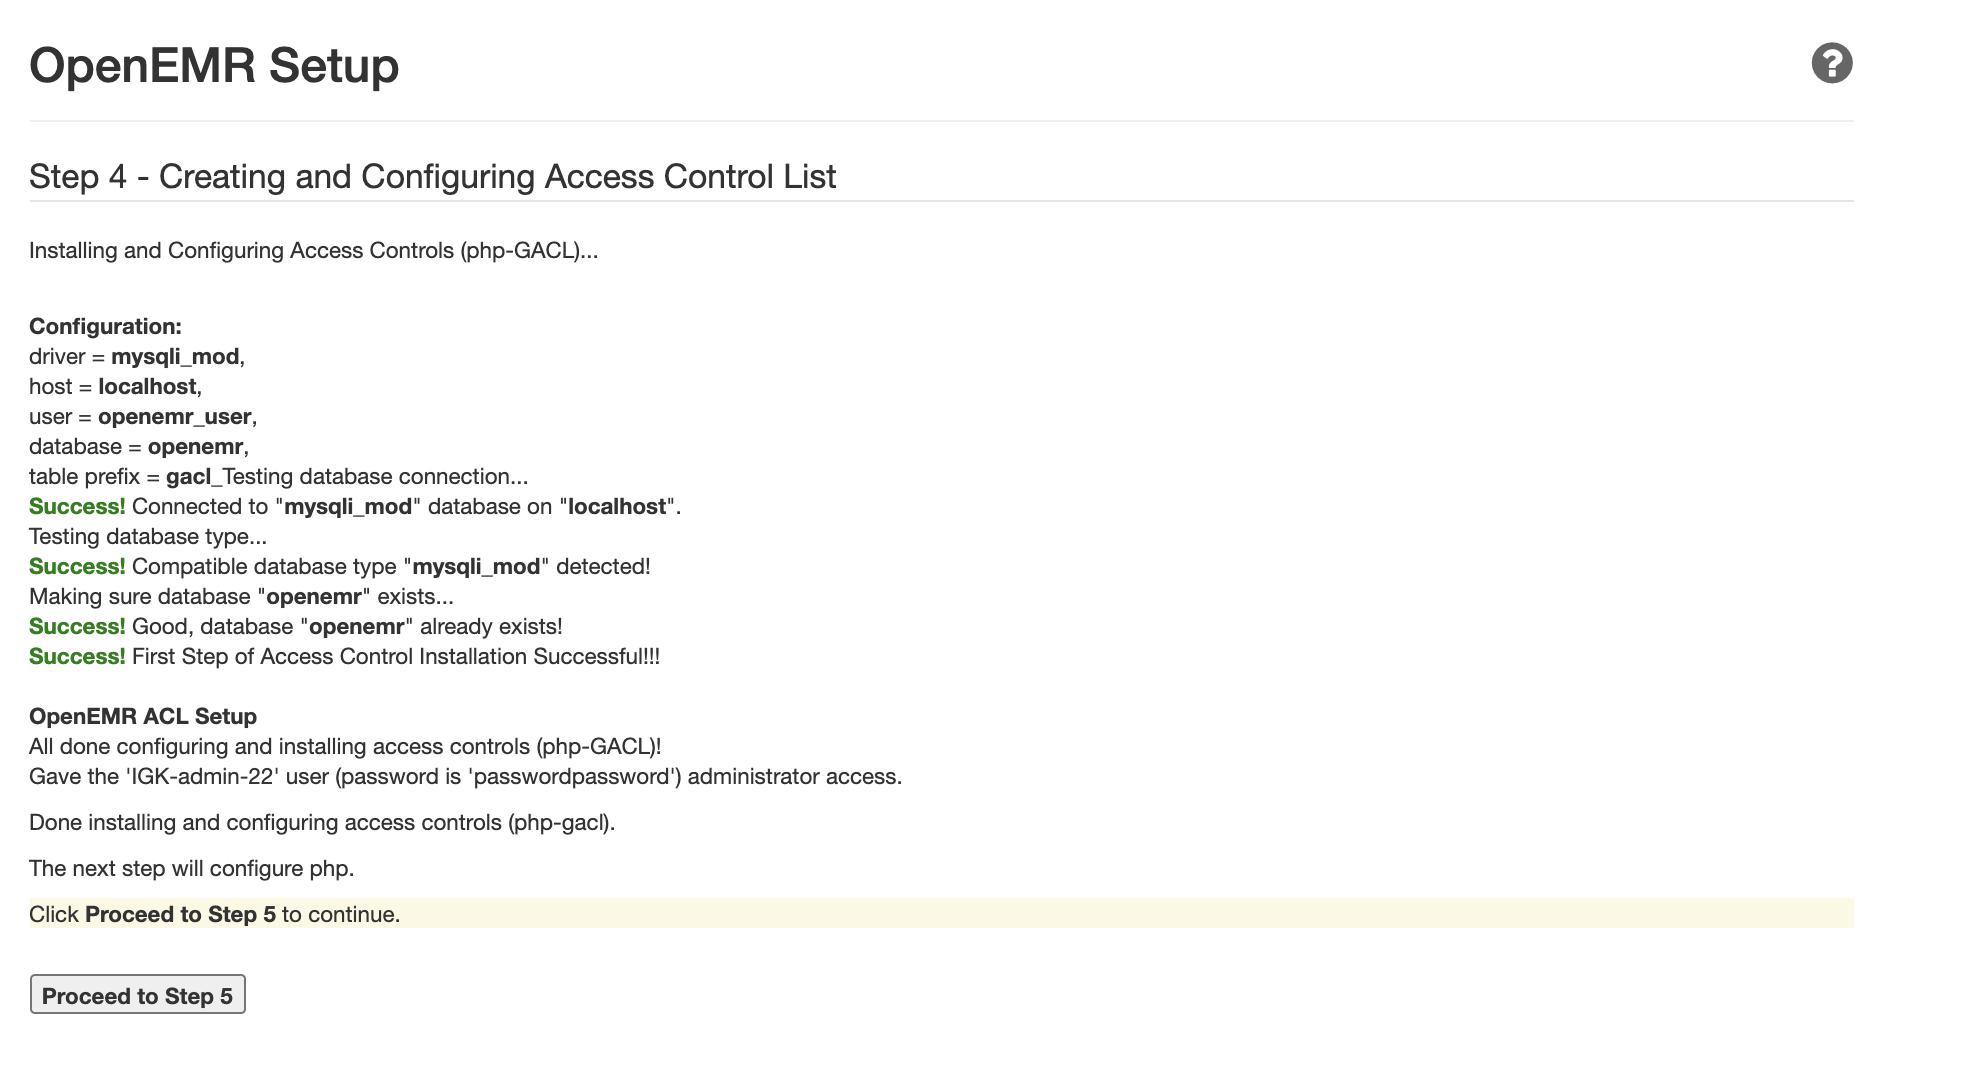Screen dimensions: 1970x1086
Task: Click the gacl_ table prefix text
Action: pos(192,477)
